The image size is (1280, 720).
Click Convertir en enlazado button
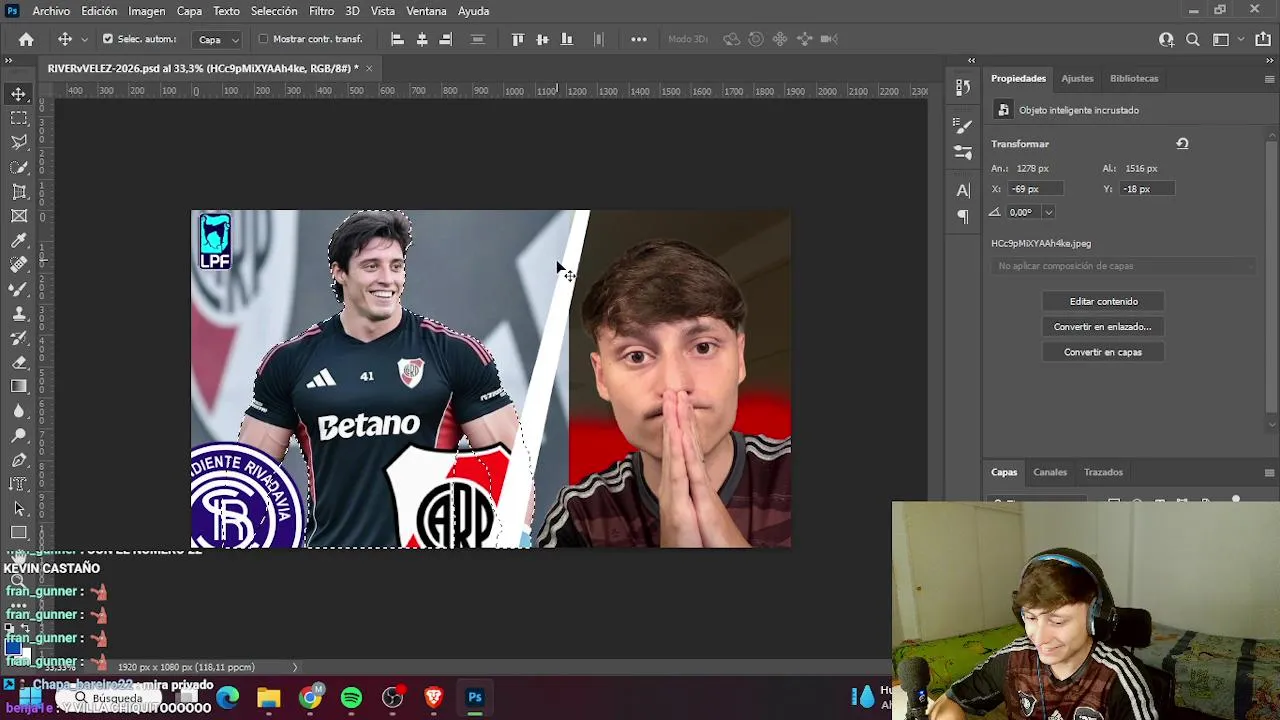[x=1103, y=327]
